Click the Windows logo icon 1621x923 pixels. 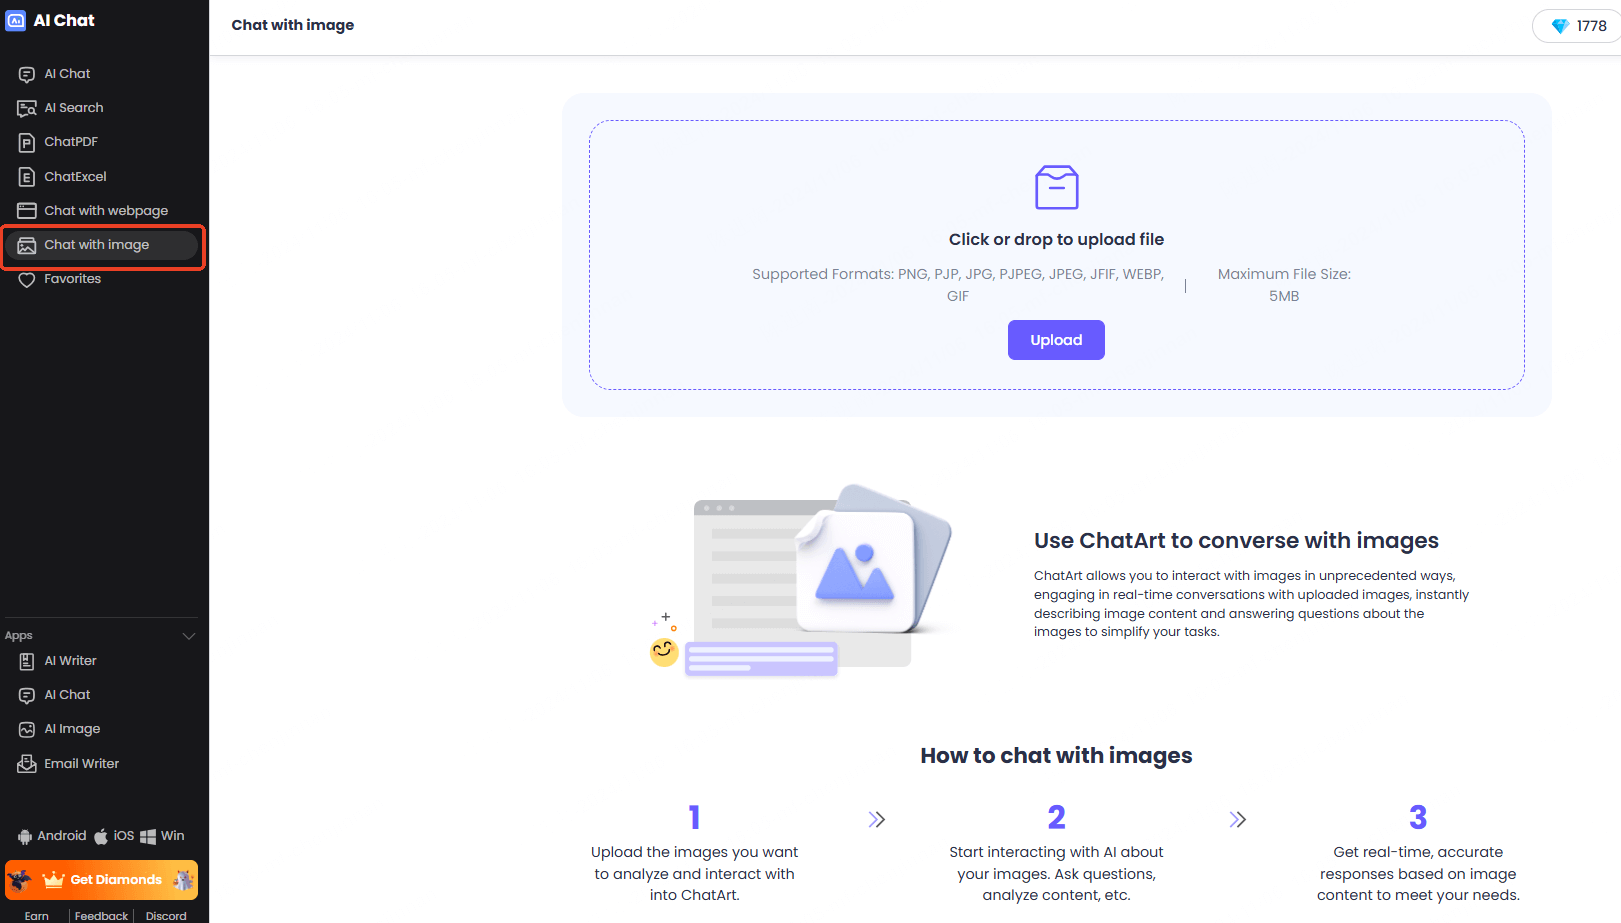[148, 837]
